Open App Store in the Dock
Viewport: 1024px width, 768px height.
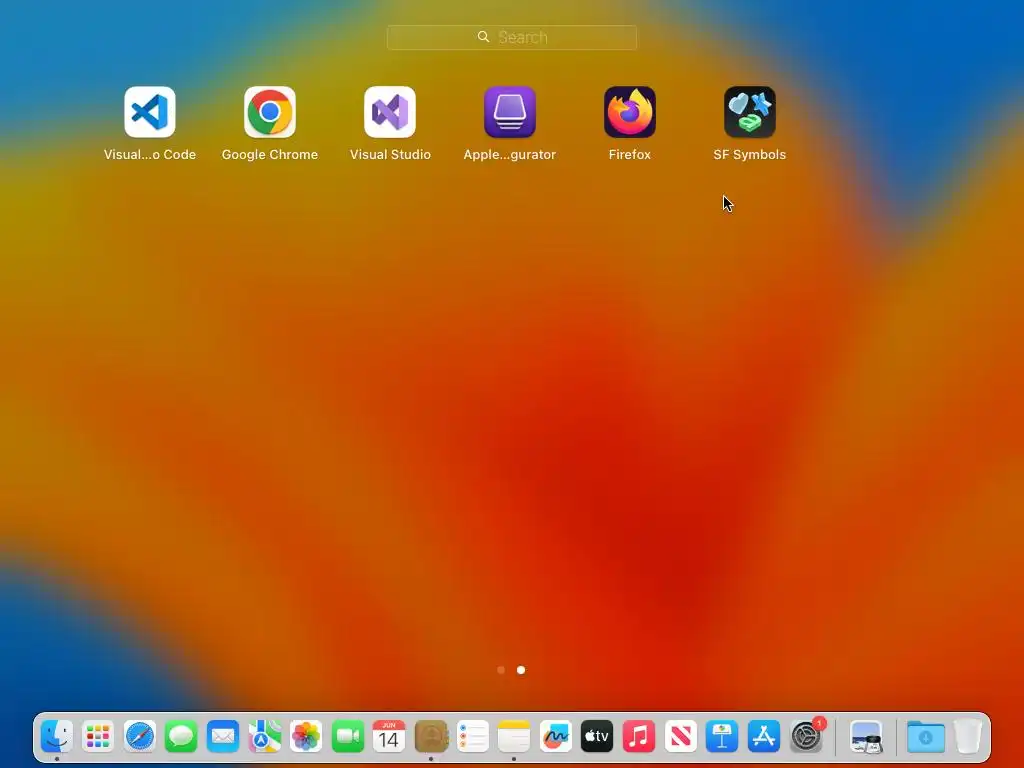point(763,737)
